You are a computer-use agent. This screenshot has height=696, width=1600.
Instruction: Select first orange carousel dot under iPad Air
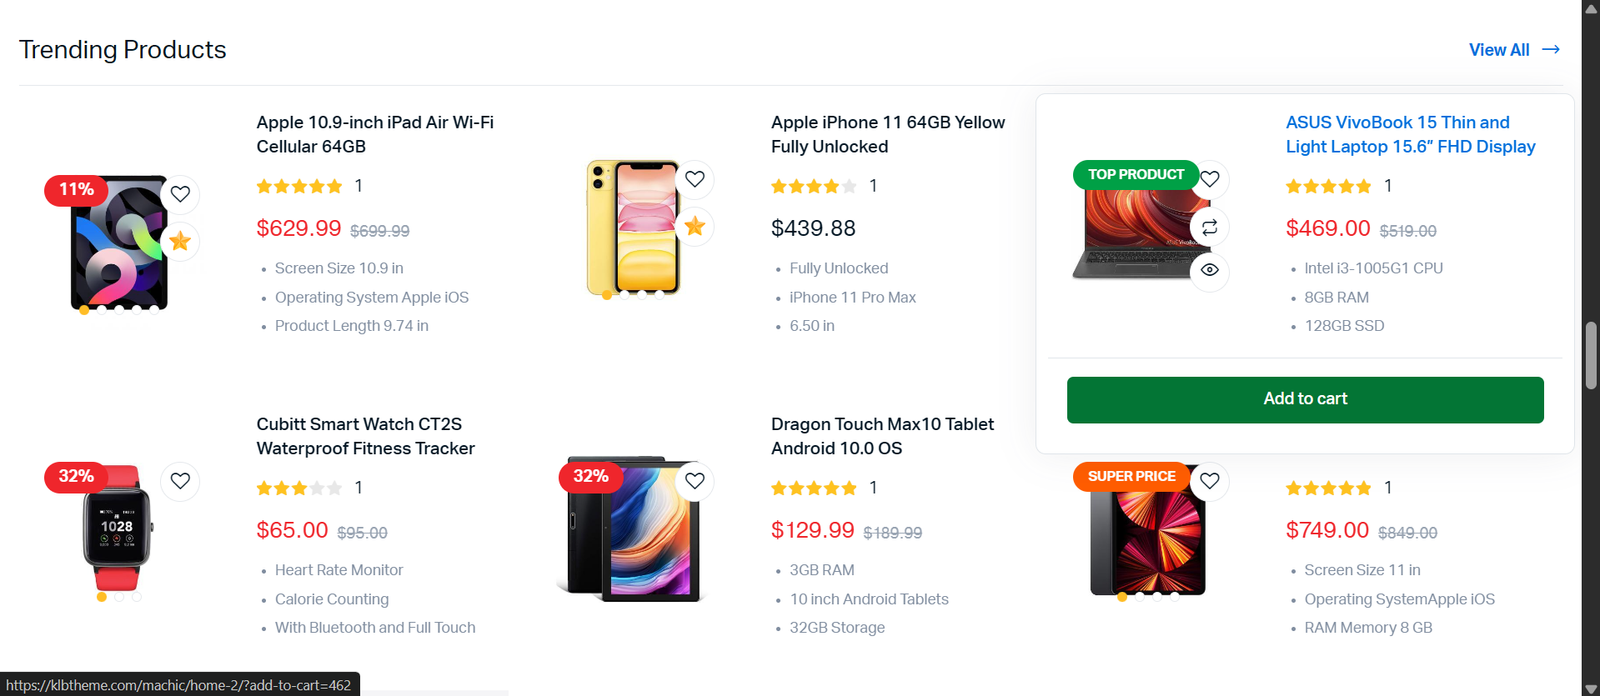point(84,310)
